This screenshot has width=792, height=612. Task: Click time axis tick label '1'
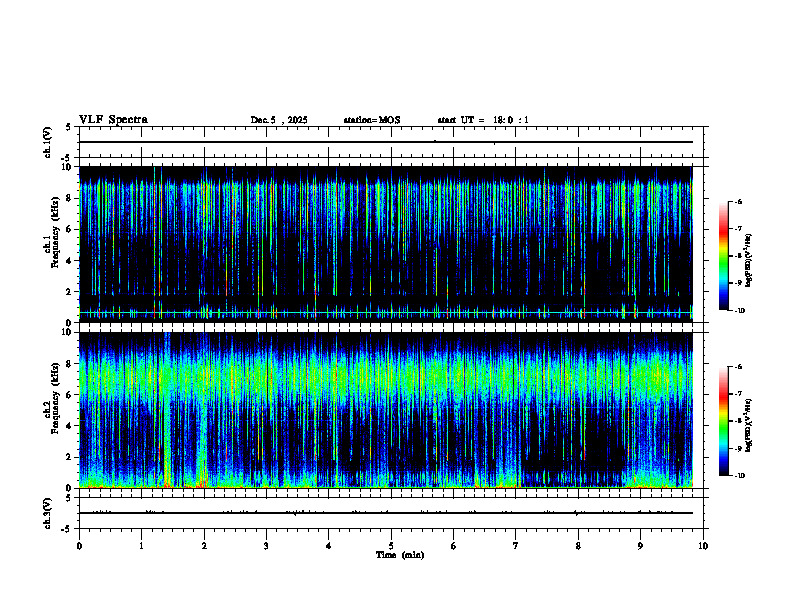coord(141,546)
